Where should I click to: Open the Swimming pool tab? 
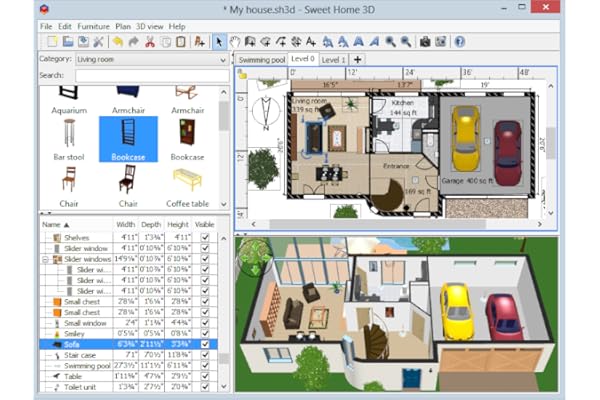coord(262,60)
